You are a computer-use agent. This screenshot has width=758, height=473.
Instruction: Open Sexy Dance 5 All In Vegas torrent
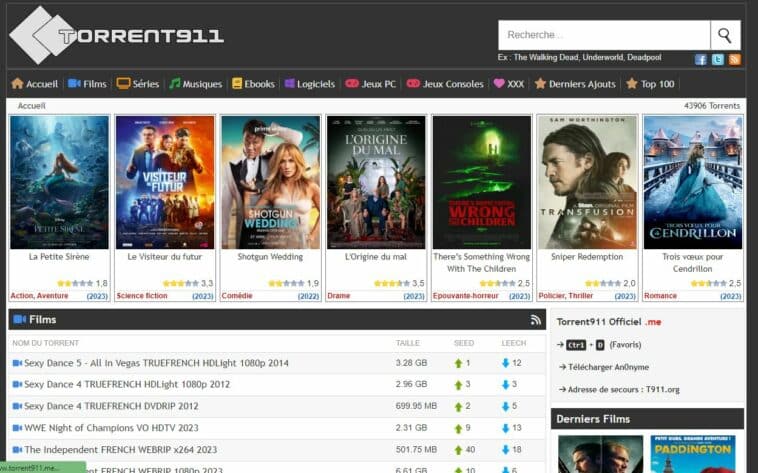156,363
